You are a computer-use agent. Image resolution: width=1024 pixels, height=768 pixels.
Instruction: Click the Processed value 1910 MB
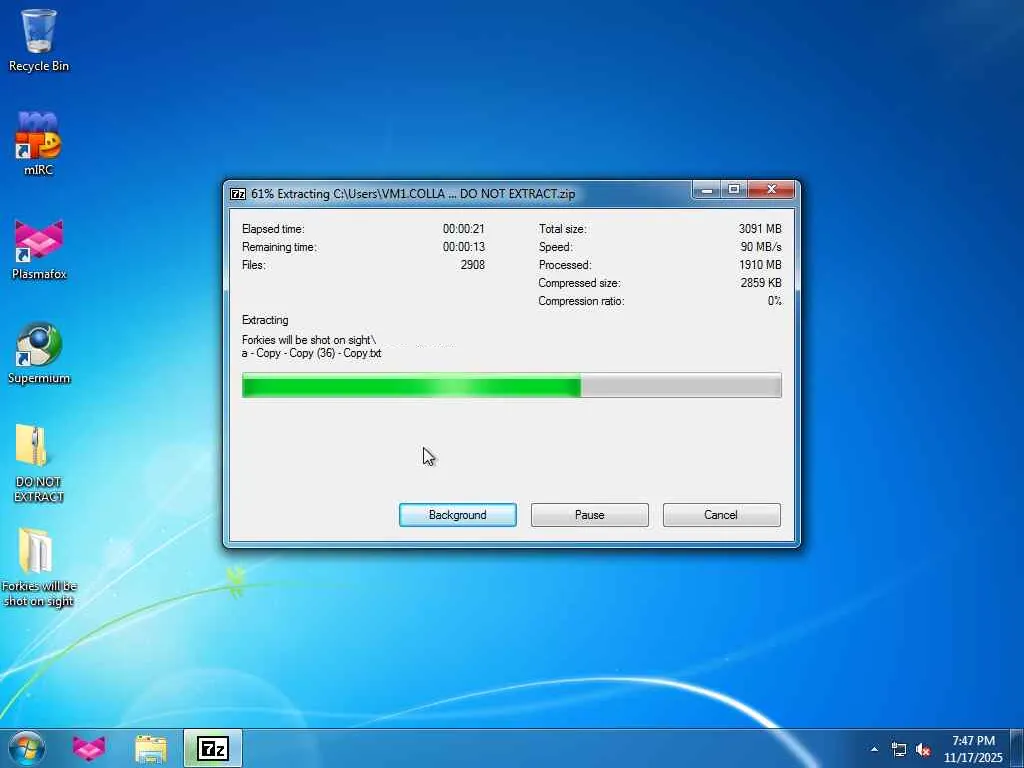(x=760, y=264)
